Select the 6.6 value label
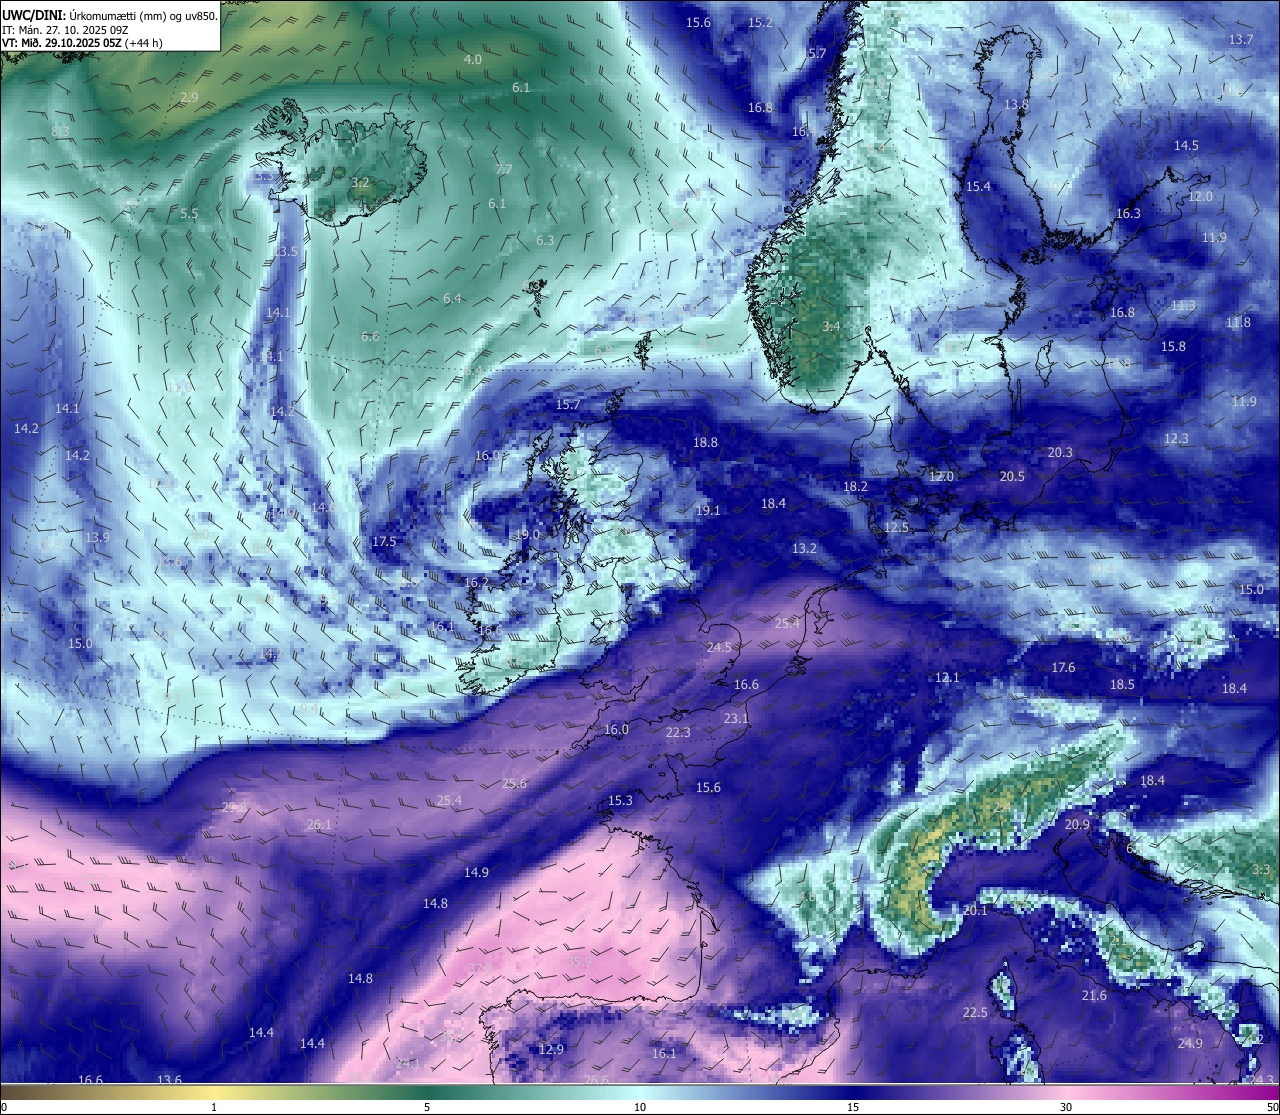The image size is (1280, 1115). (x=370, y=336)
